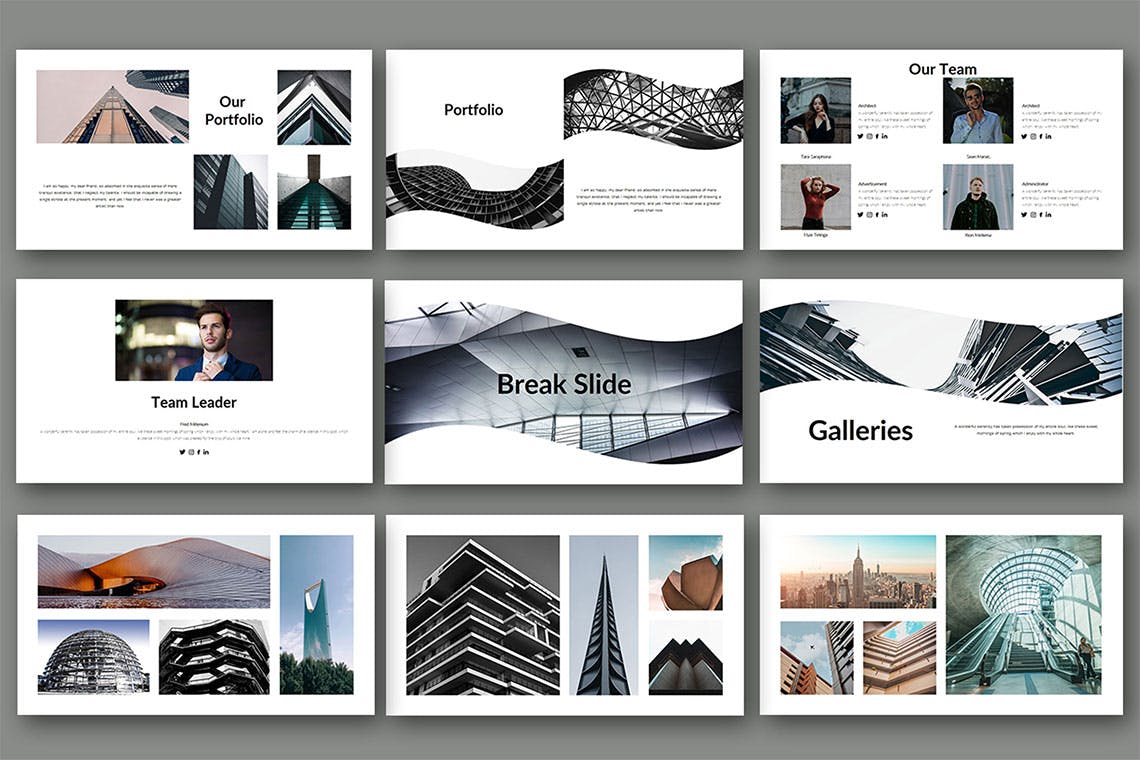
Task: Select the glass dome building photo
Action: pos(93,657)
